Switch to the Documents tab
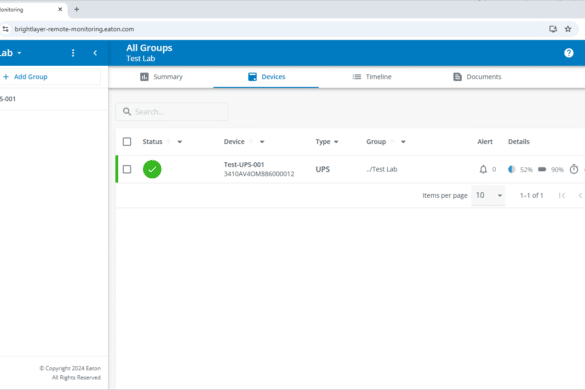The height and width of the screenshot is (390, 585). (x=477, y=77)
